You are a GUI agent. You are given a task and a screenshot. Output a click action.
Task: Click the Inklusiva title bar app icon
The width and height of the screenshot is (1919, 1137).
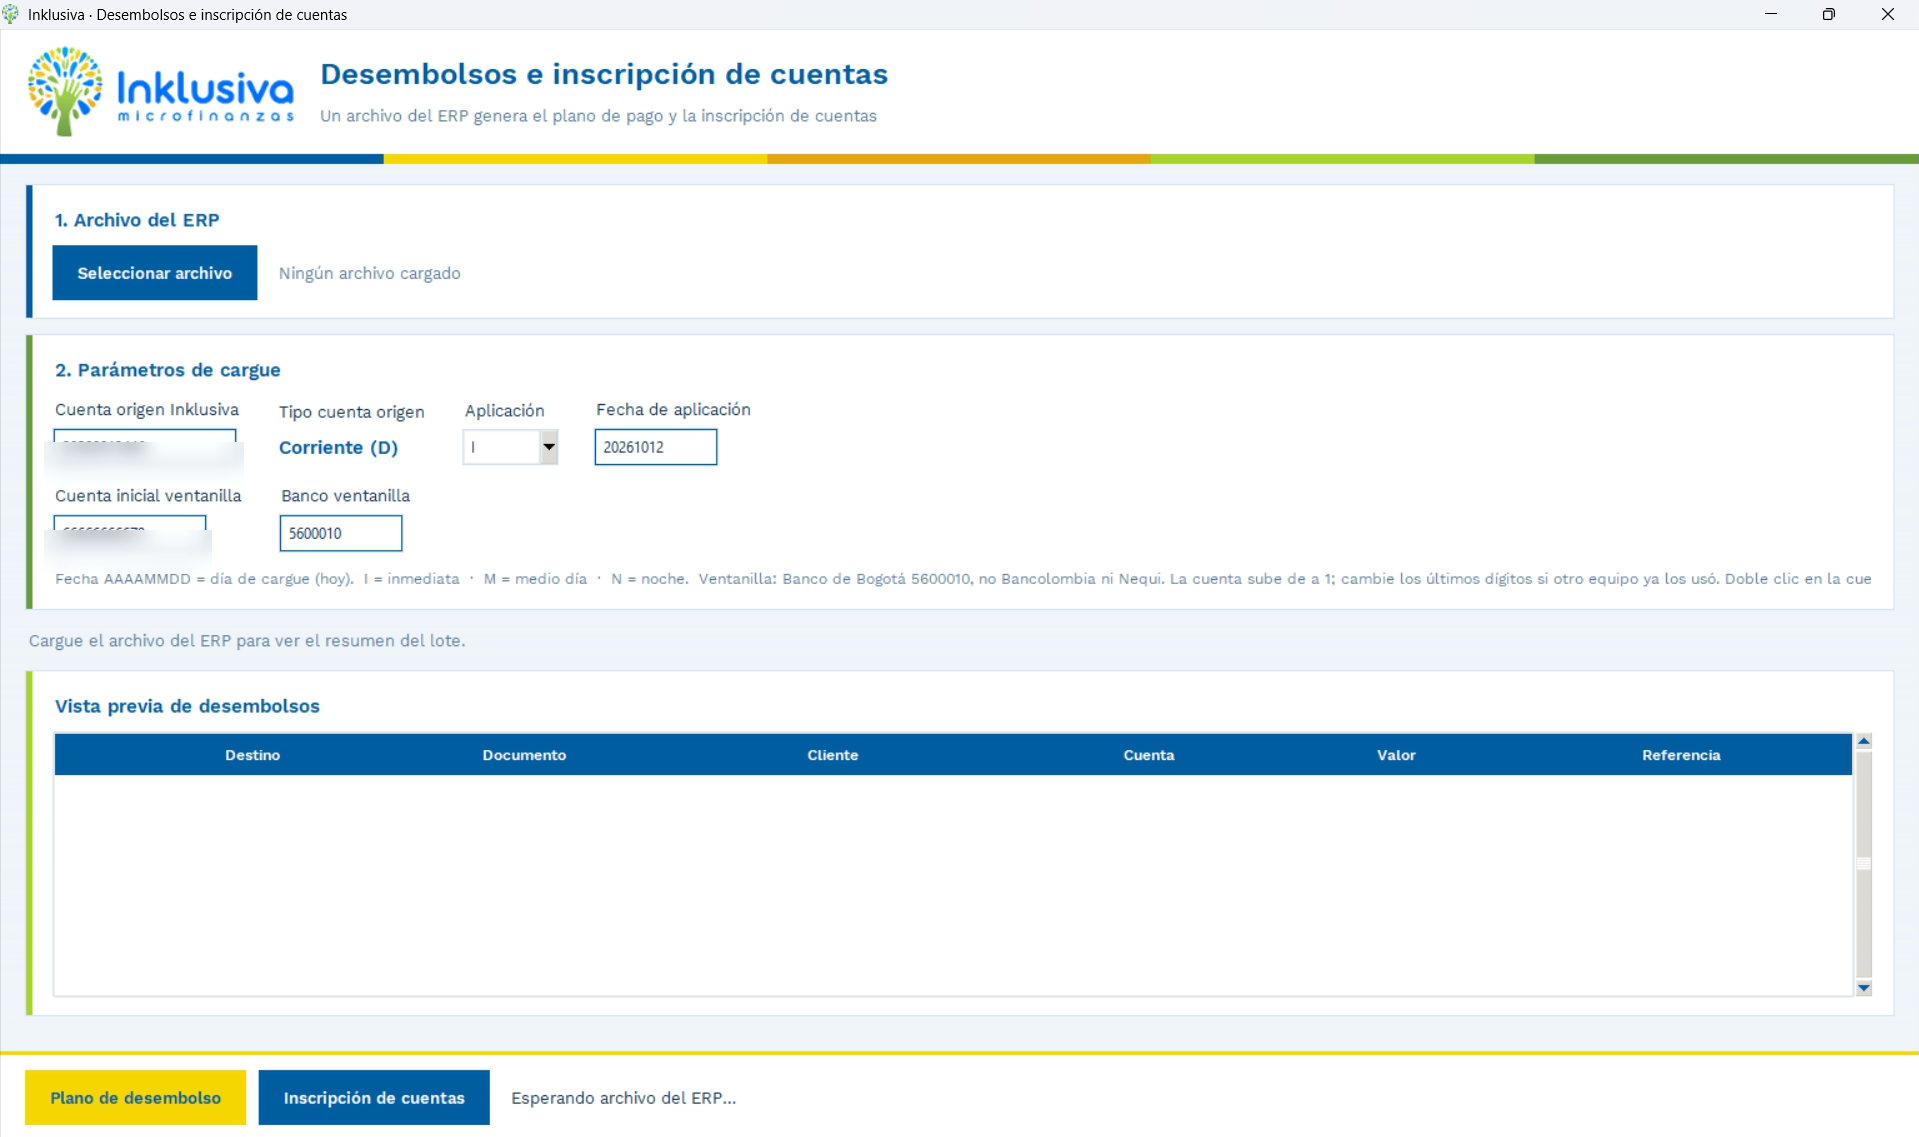coord(12,14)
